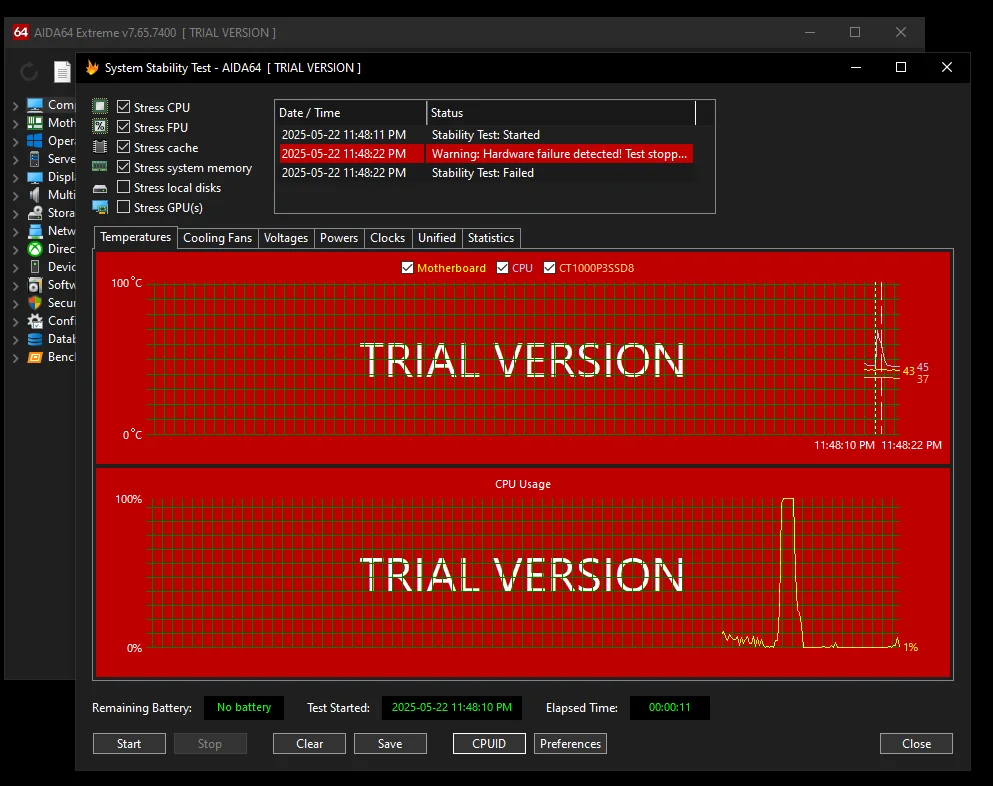Toggle the CT1000P3SSD8 graph legend checkbox
993x786 pixels.
[550, 268]
